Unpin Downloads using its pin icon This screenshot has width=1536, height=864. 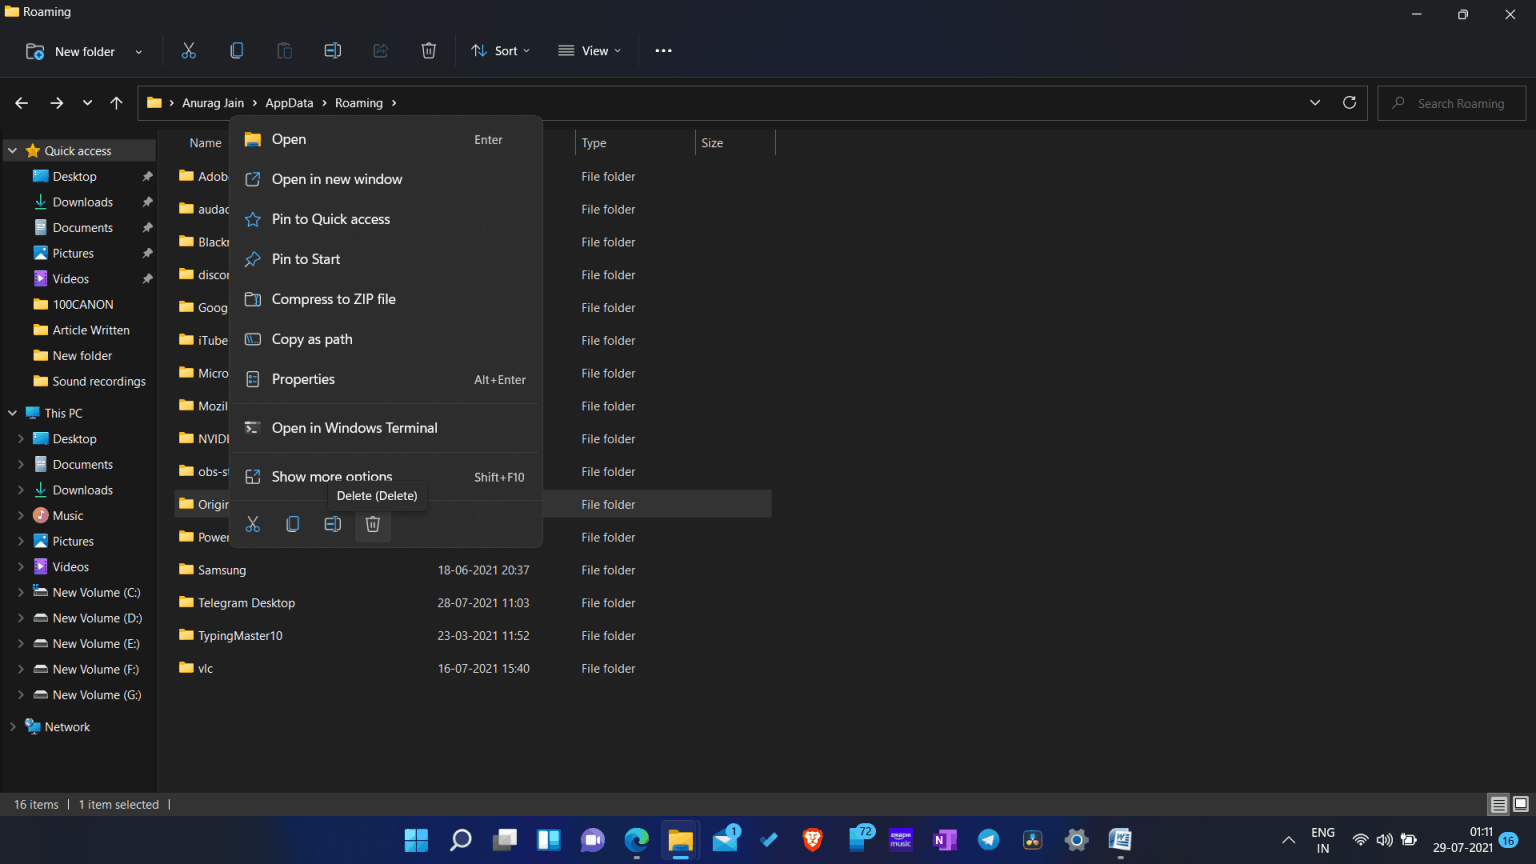point(146,201)
